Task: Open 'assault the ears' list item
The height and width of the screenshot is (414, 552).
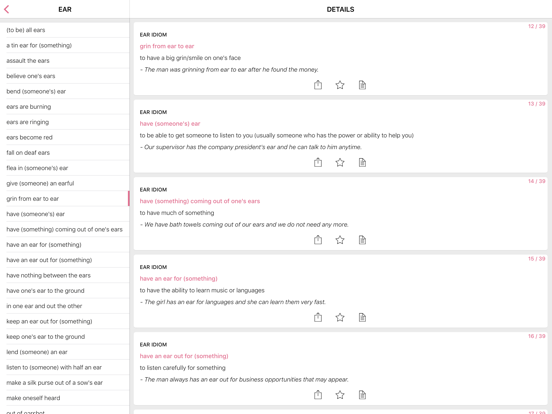Action: pos(65,61)
